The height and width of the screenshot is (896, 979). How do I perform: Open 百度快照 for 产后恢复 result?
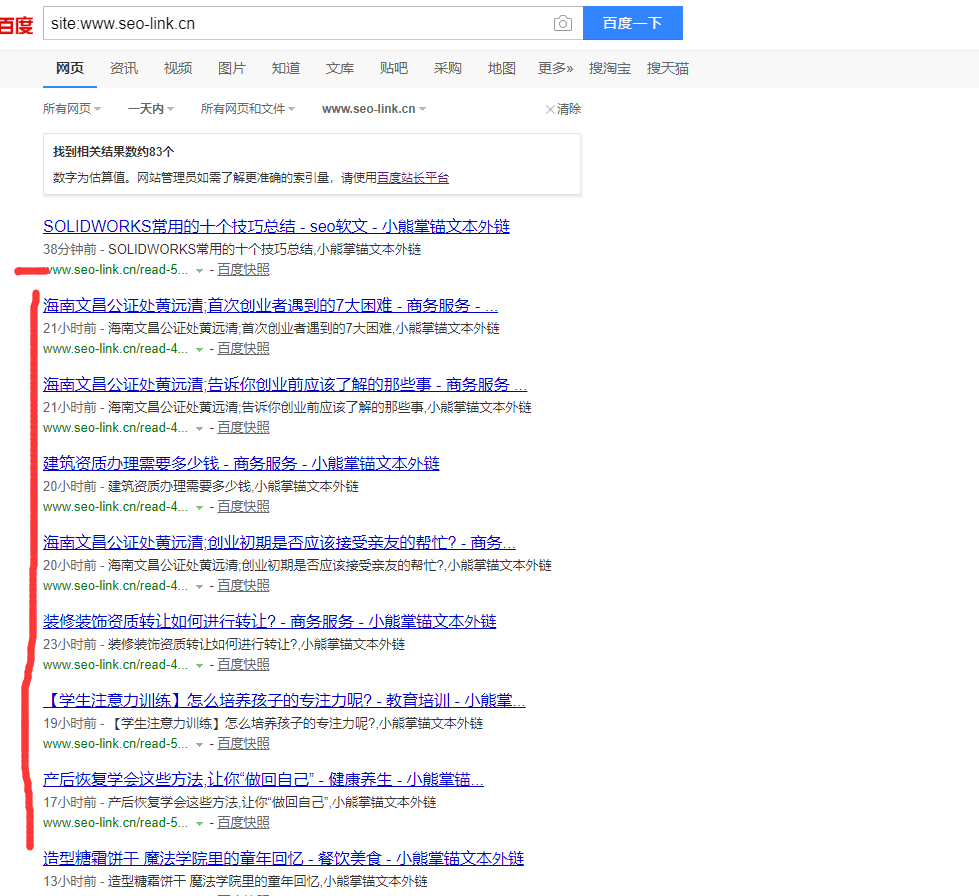click(244, 822)
